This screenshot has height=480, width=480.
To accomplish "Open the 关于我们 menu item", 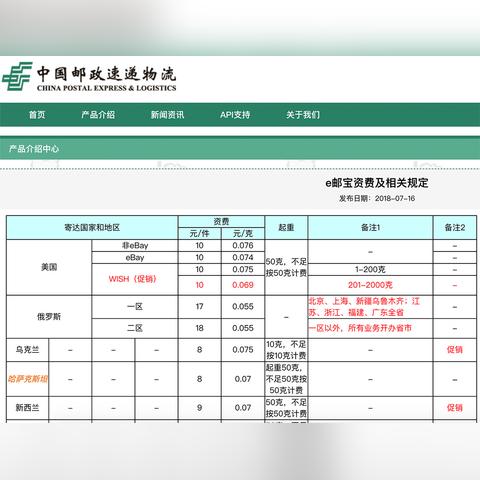I will click(303, 115).
